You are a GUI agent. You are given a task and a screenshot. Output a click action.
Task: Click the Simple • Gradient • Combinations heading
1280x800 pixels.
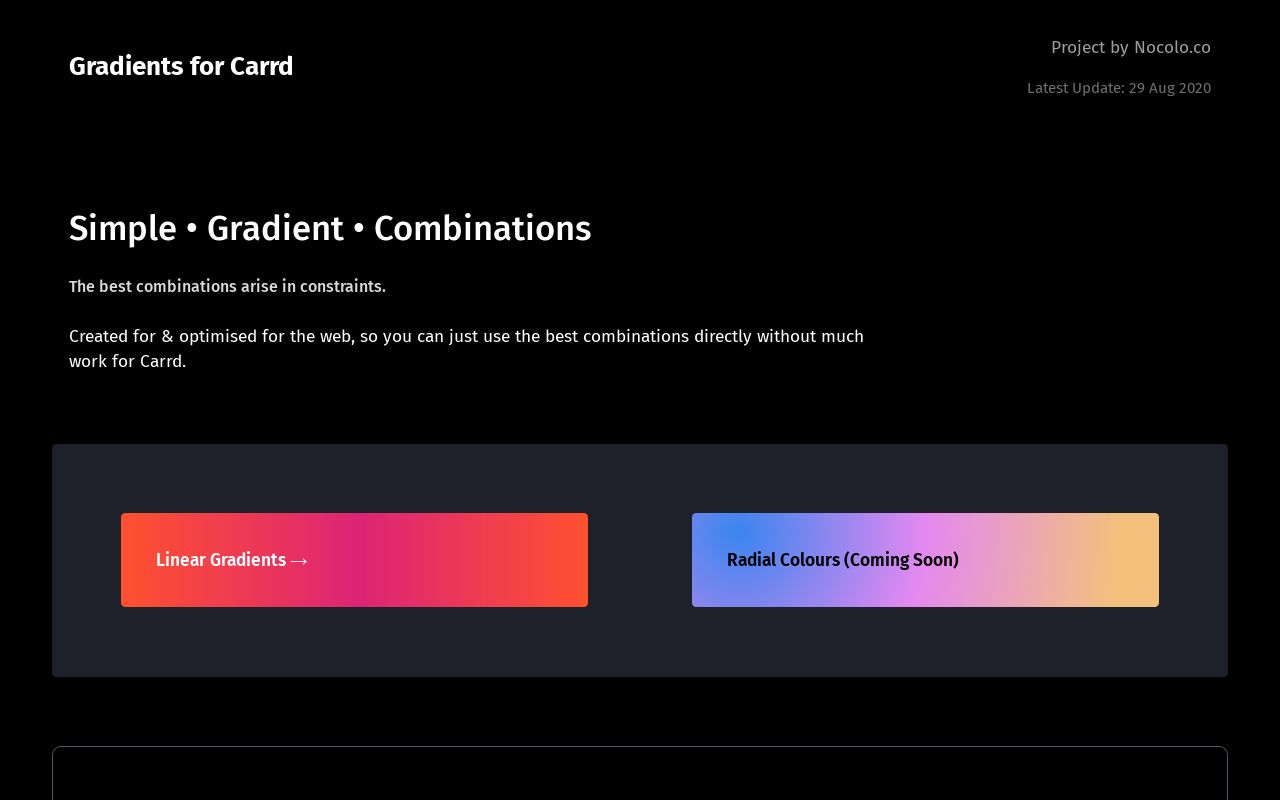[330, 228]
